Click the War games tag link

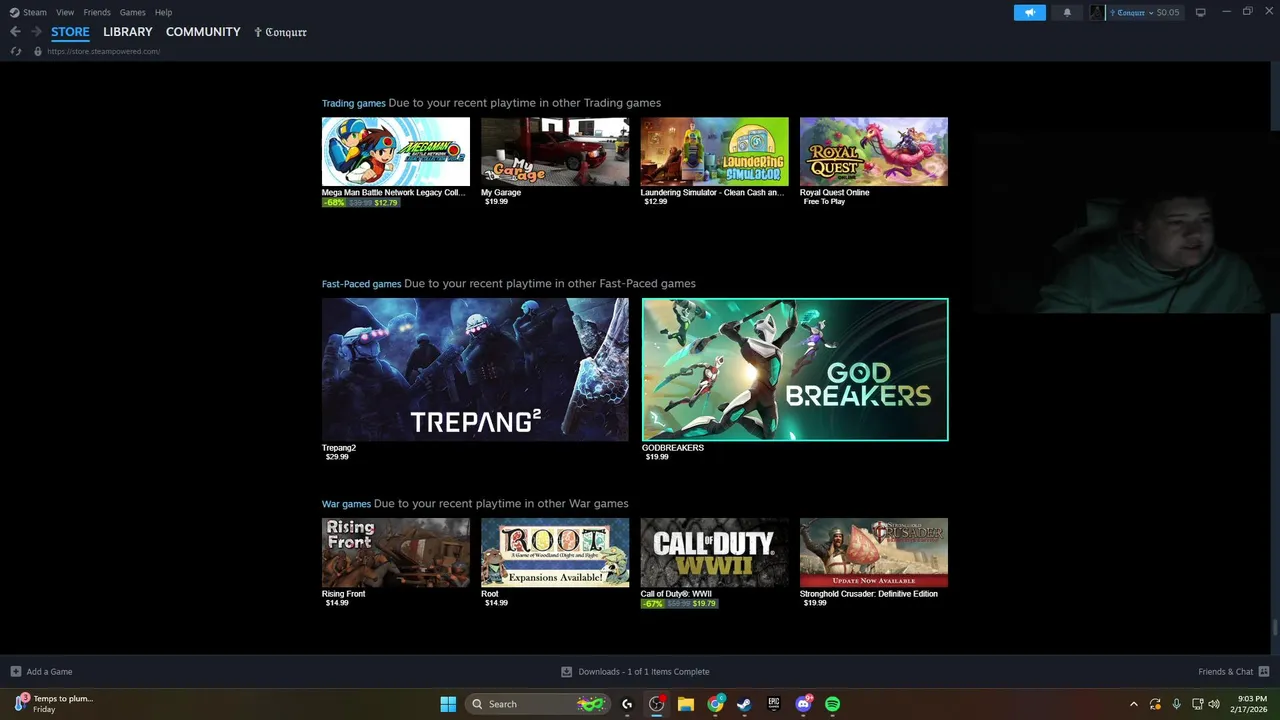[x=346, y=504]
